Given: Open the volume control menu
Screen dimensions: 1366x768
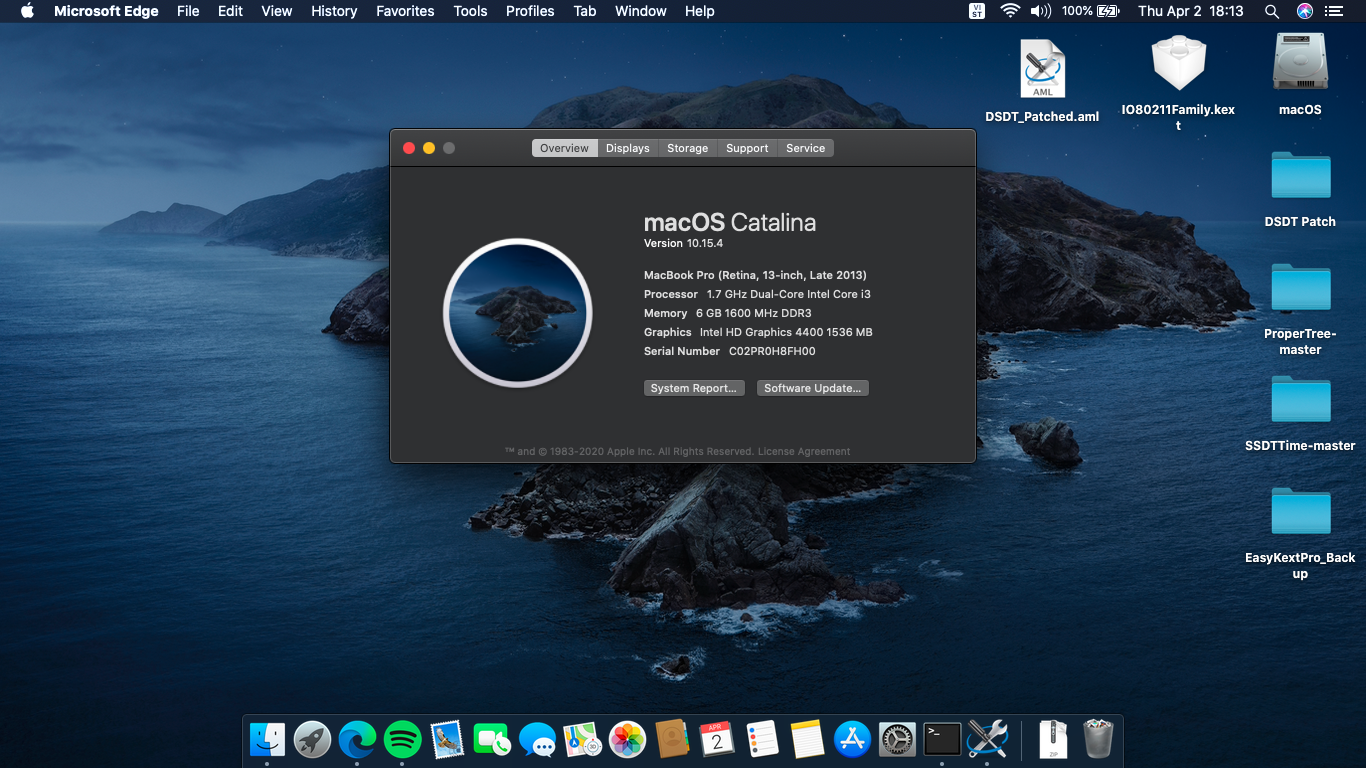Looking at the screenshot, I should tap(1041, 11).
